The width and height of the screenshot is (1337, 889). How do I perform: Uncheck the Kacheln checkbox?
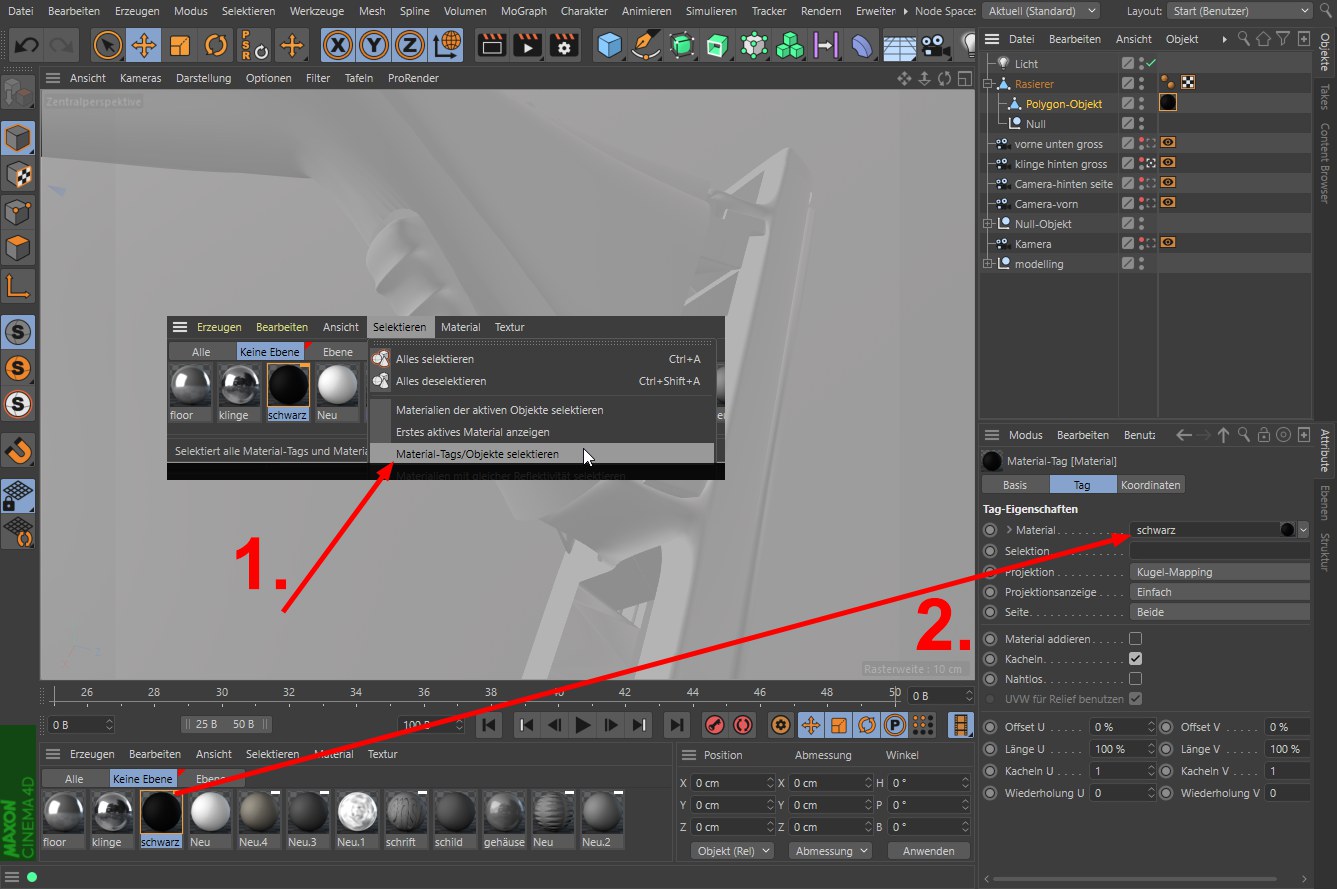click(x=1135, y=659)
